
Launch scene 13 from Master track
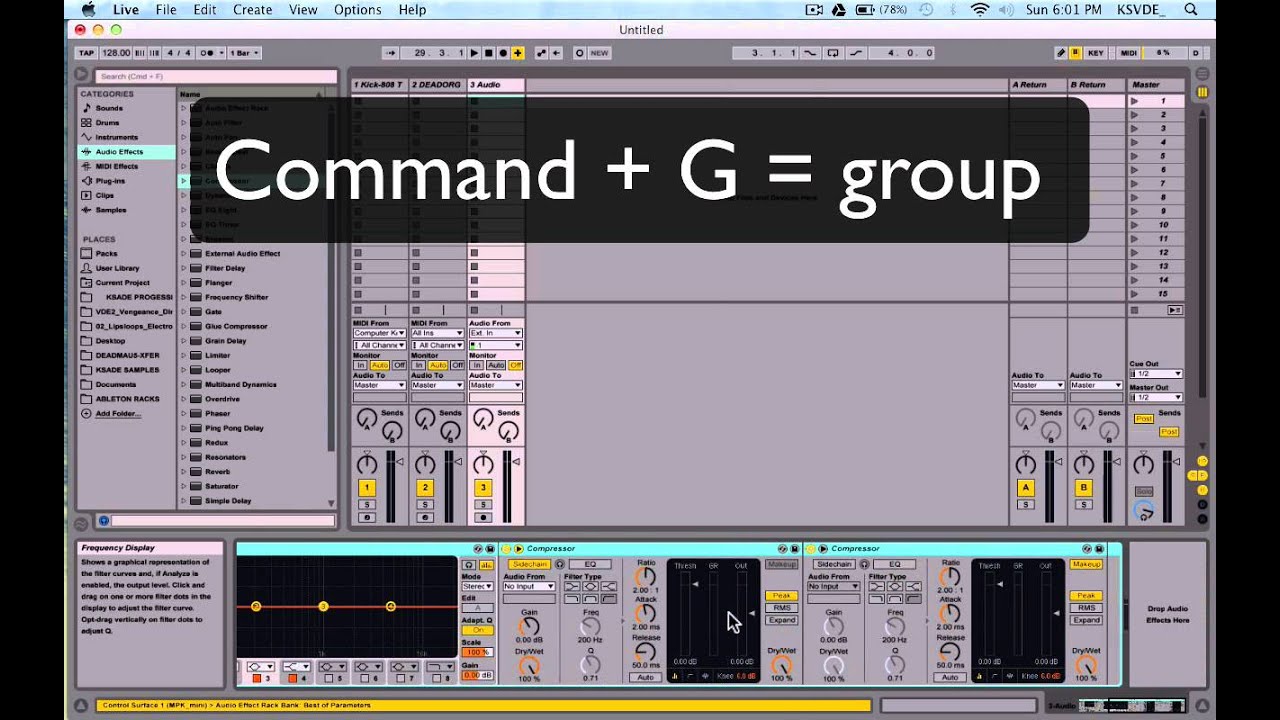1135,267
